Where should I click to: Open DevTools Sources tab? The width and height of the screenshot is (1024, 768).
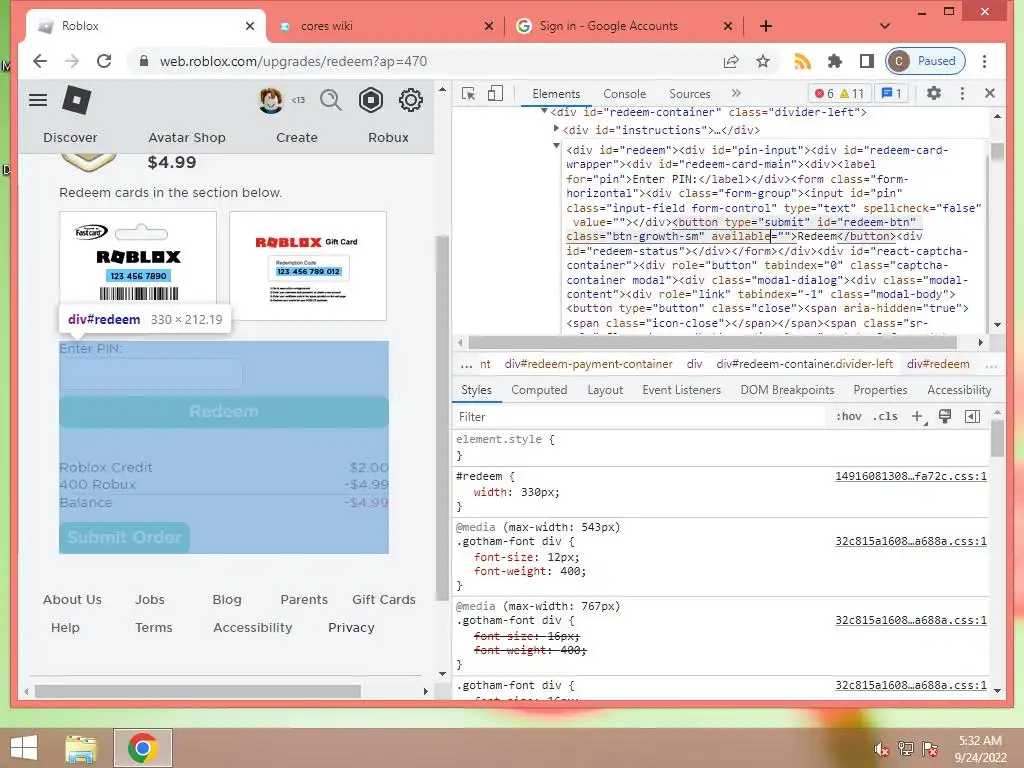click(689, 93)
